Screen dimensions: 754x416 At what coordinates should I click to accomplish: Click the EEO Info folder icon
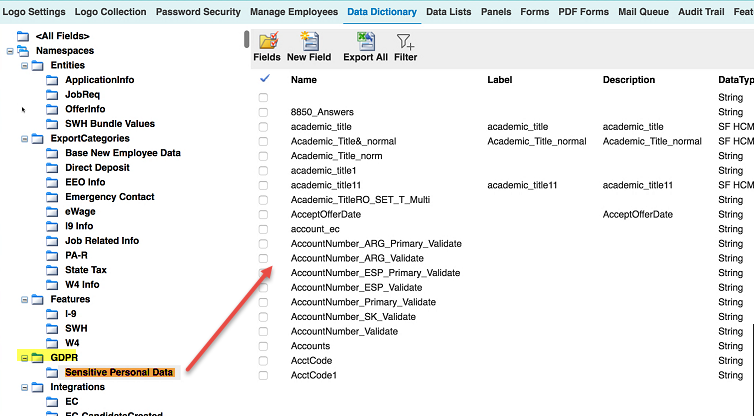pos(52,182)
